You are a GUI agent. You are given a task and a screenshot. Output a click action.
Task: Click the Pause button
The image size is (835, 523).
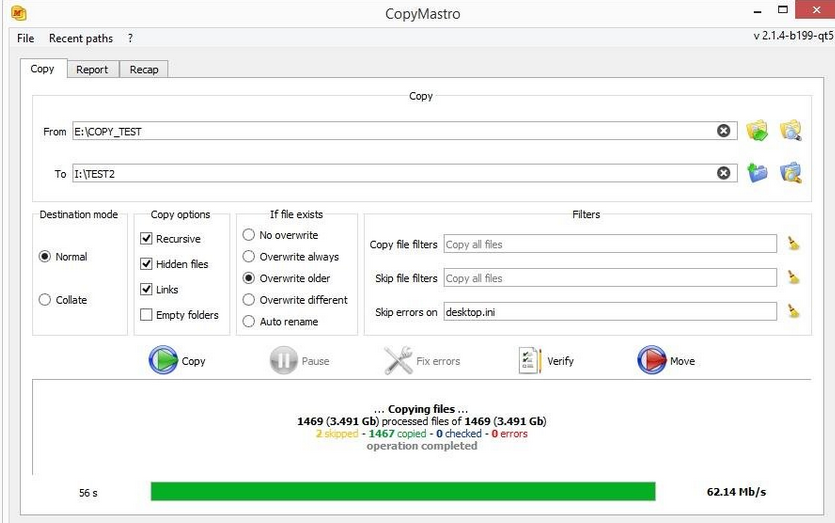click(x=300, y=361)
